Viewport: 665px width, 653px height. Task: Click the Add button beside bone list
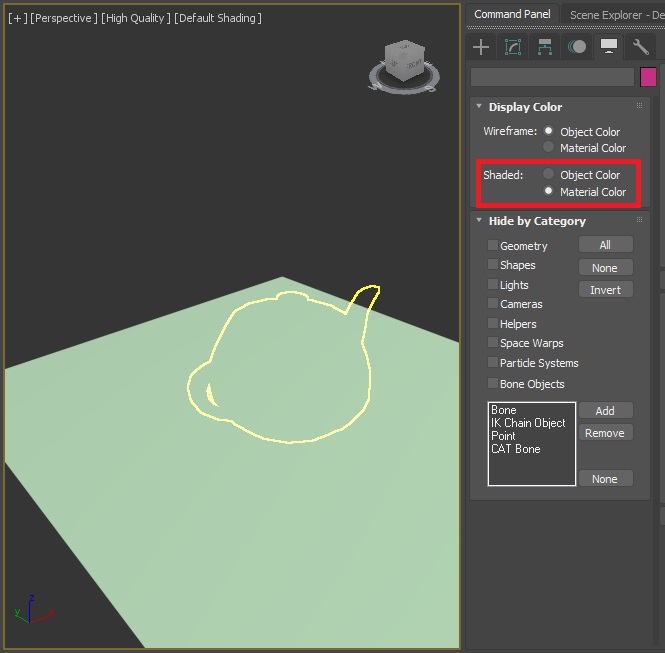point(605,410)
